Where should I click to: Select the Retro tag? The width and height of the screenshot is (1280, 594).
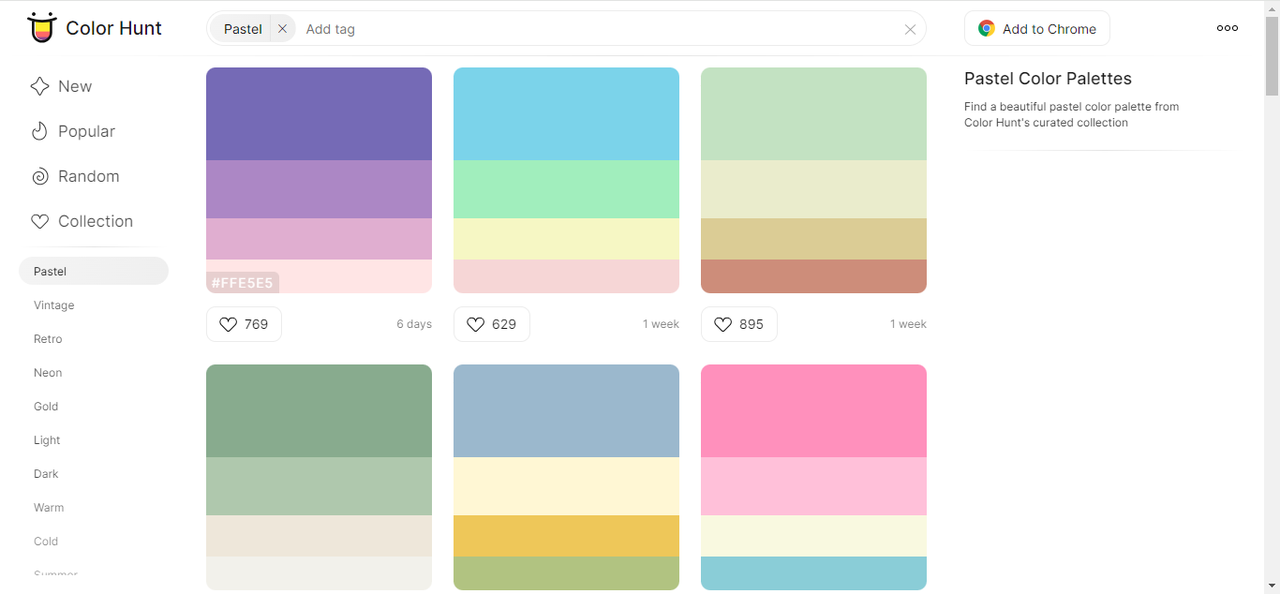48,339
